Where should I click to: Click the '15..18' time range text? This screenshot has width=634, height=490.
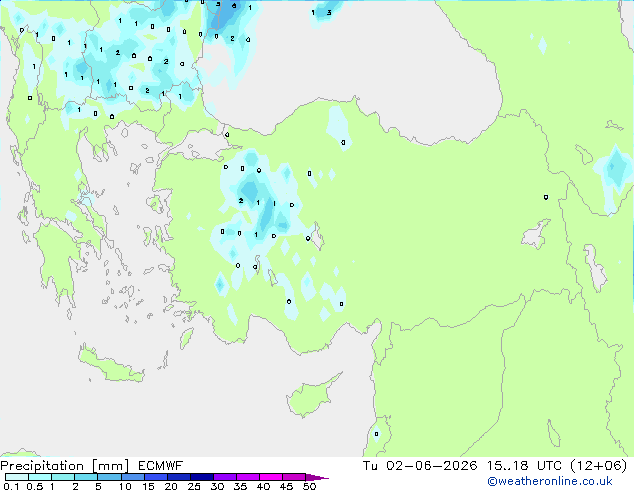508,466
